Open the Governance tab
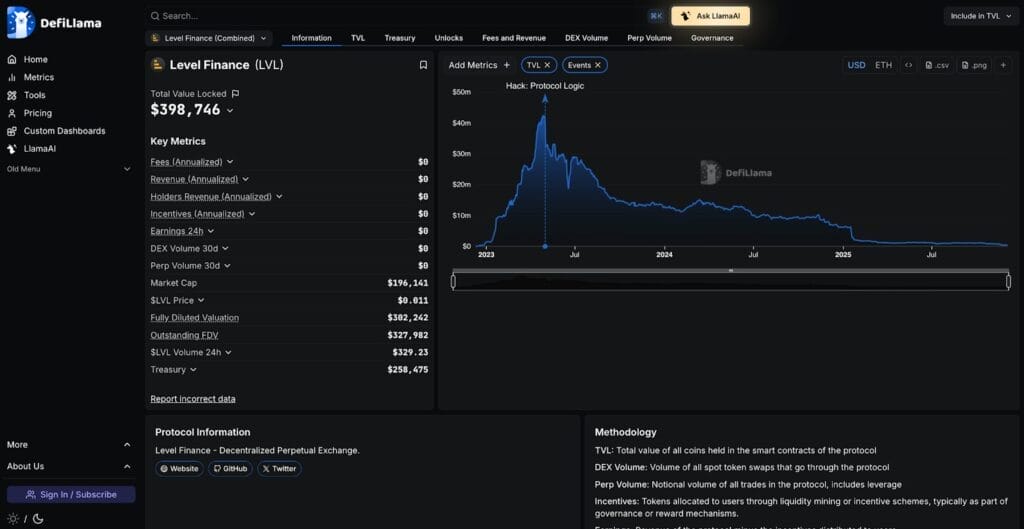Viewport: 1024px width, 529px height. point(712,38)
